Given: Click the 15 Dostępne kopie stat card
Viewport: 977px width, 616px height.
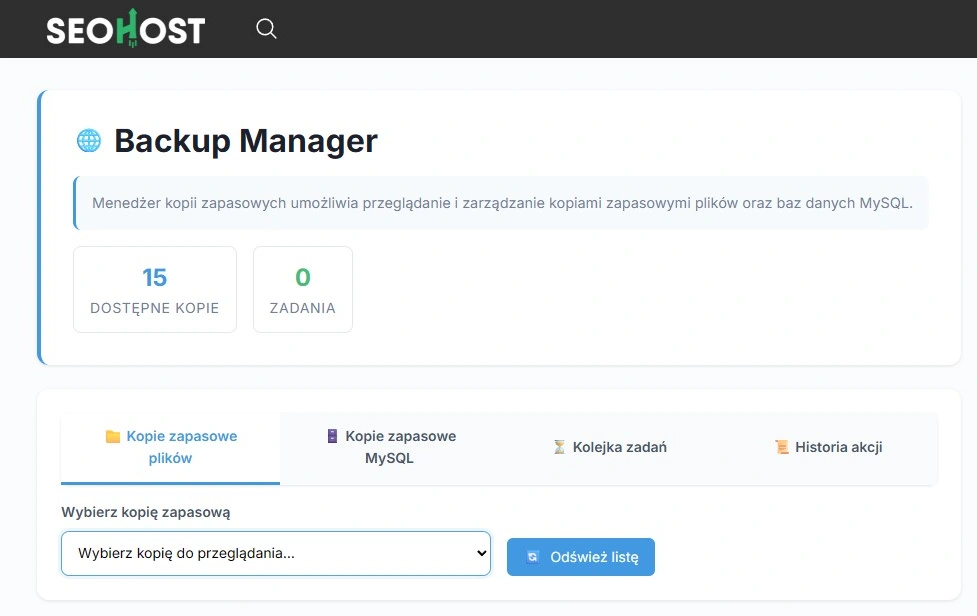Looking at the screenshot, I should point(154,288).
